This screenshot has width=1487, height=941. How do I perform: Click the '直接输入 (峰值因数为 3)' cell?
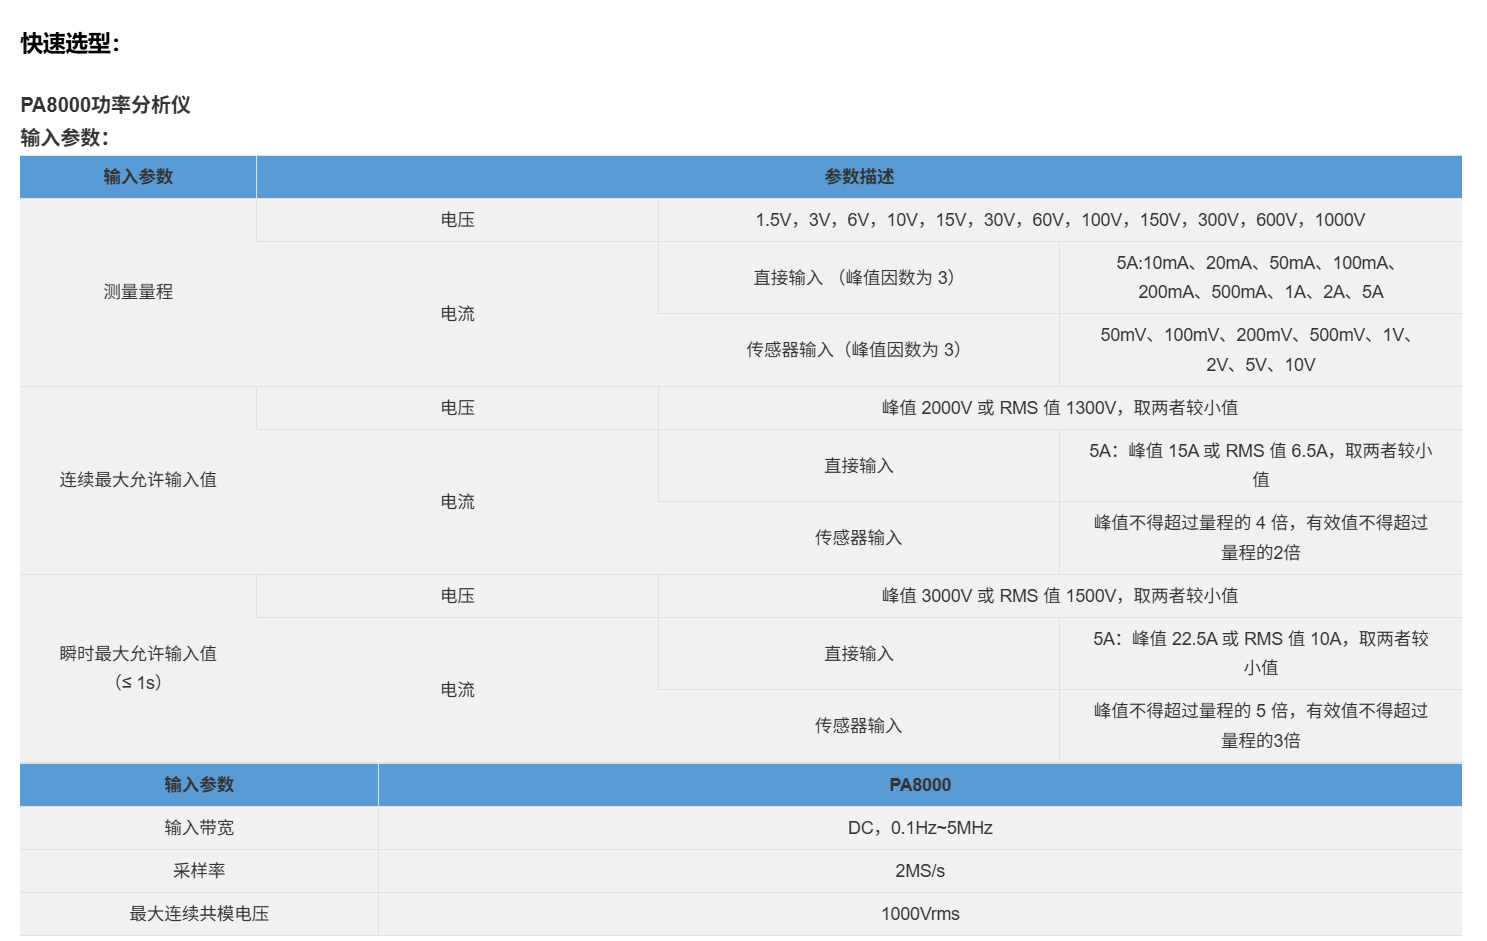(x=859, y=278)
